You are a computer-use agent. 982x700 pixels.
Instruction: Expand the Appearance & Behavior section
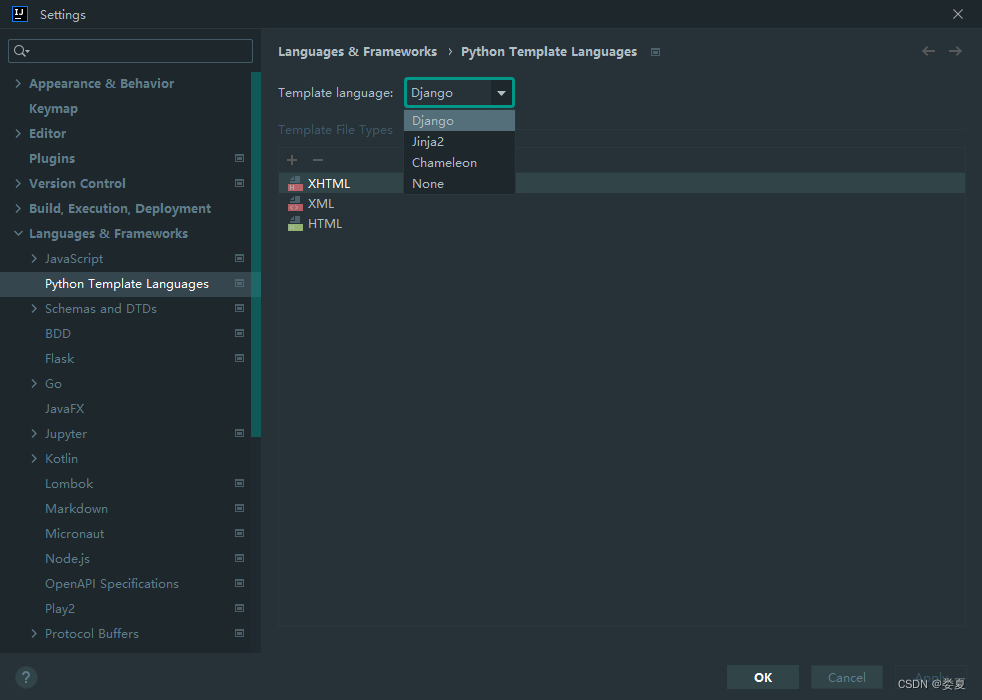click(19, 83)
